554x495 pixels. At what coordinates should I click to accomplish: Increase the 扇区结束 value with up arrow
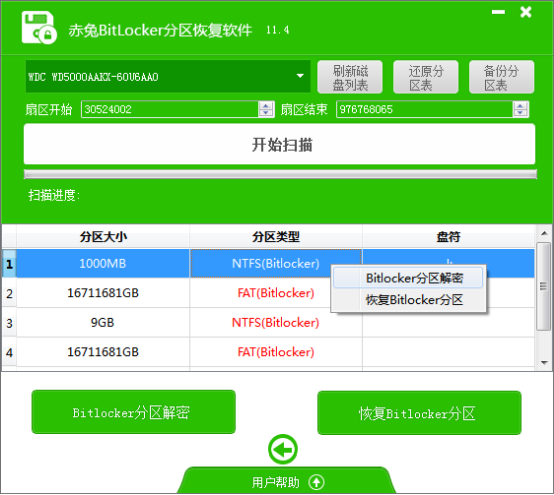click(x=520, y=105)
